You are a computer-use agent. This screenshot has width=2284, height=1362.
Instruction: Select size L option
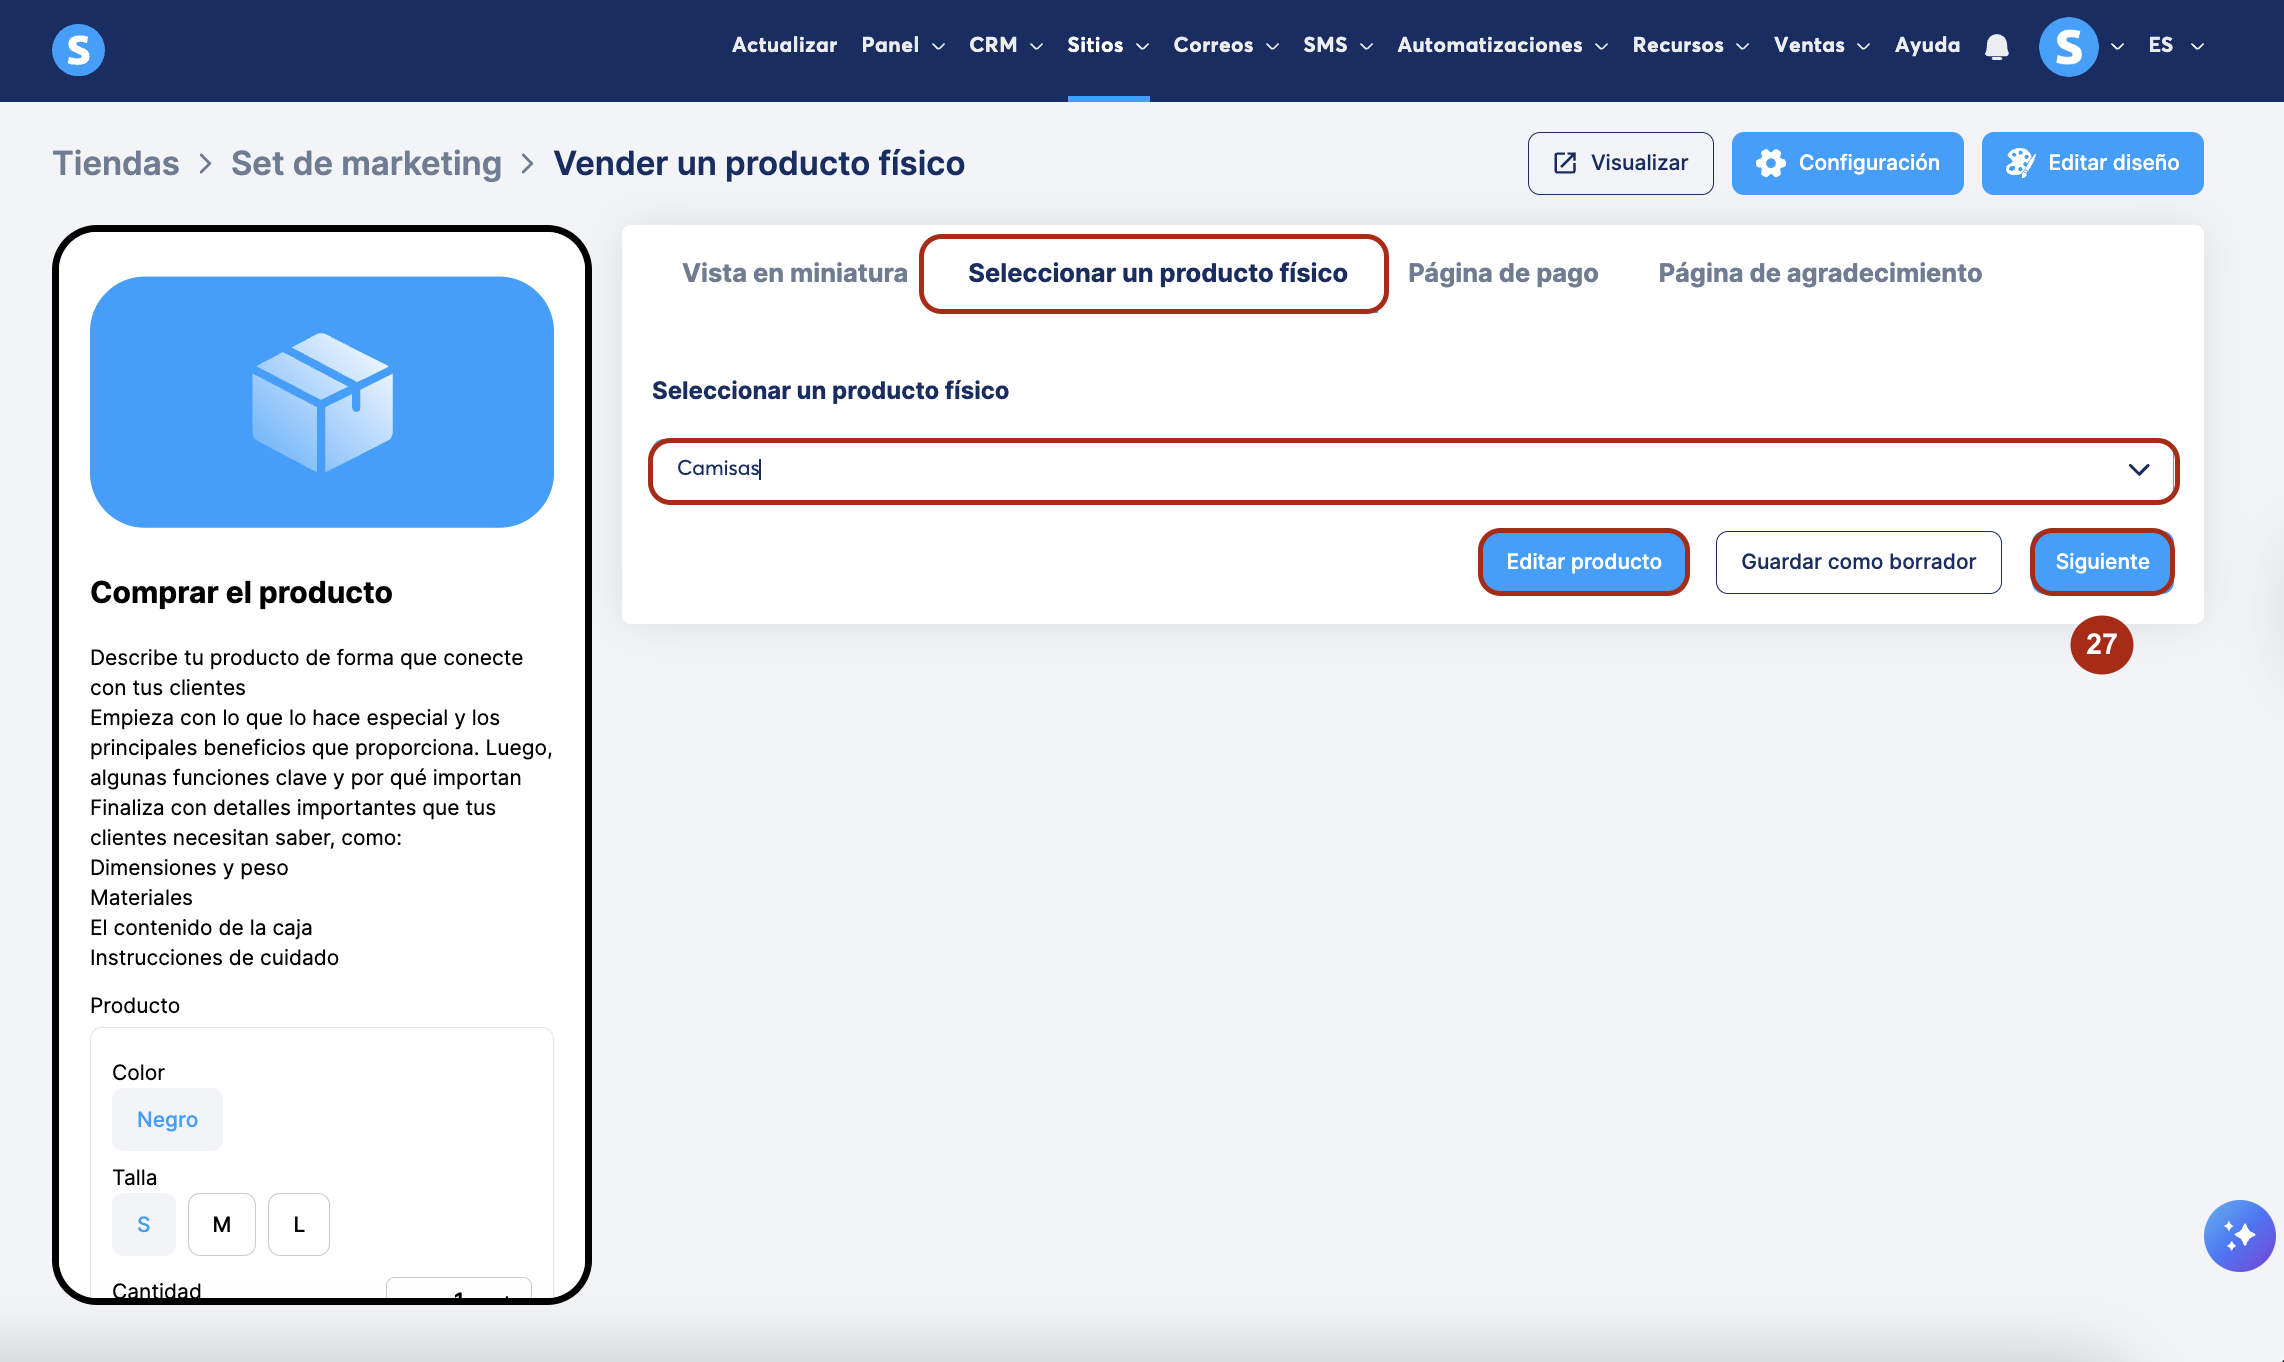point(299,1224)
